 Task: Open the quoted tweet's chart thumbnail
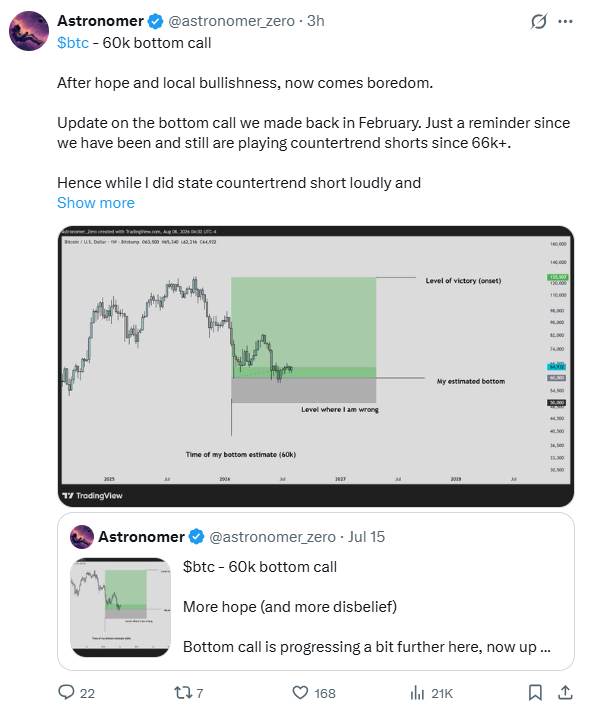[121, 607]
